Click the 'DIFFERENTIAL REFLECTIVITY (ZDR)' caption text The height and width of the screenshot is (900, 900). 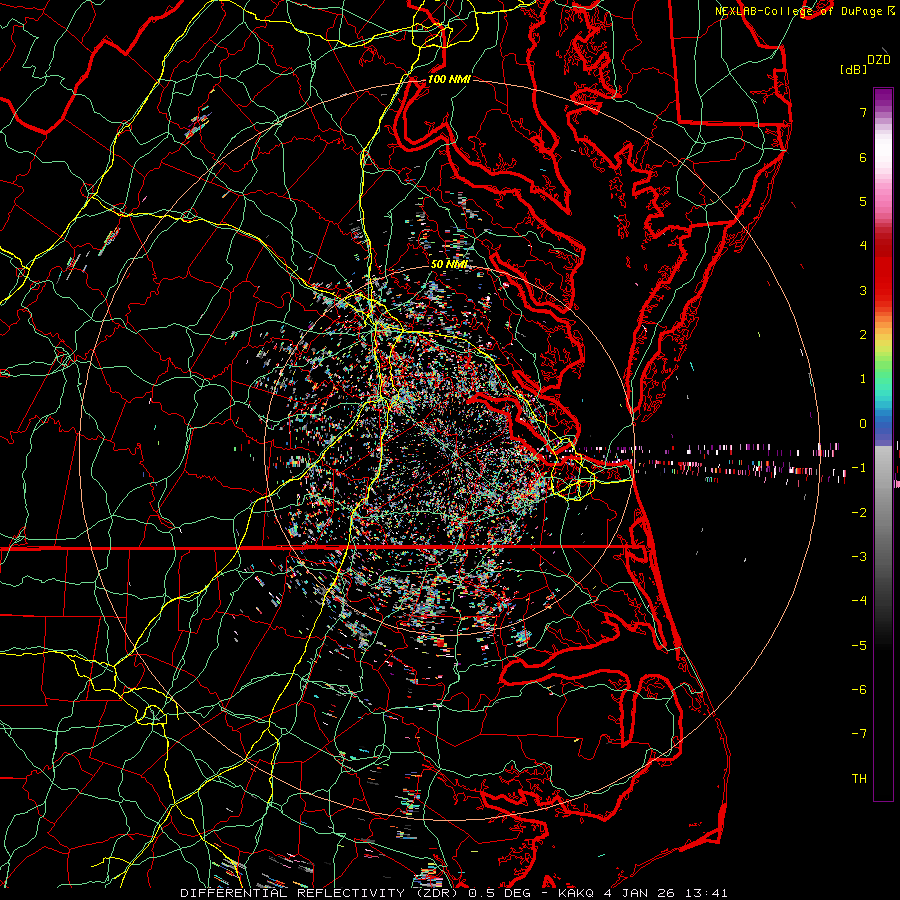pyautogui.click(x=321, y=893)
